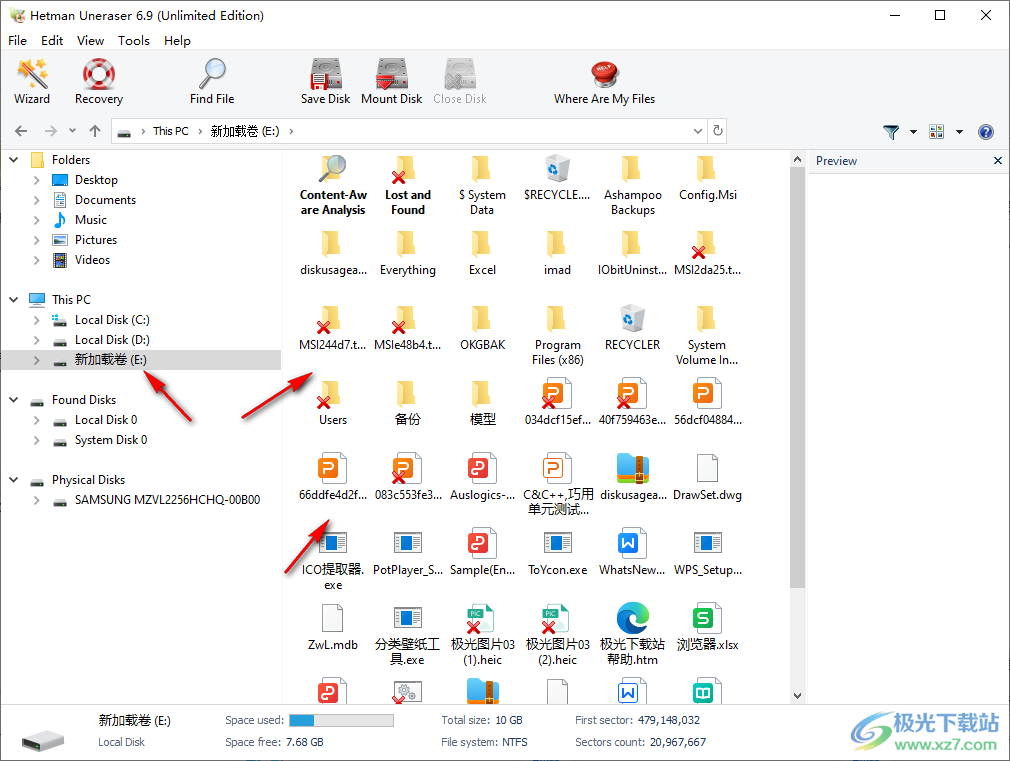This screenshot has height=761, width=1010.
Task: Expand the SAMSUNG physical disk node
Action: coord(37,500)
